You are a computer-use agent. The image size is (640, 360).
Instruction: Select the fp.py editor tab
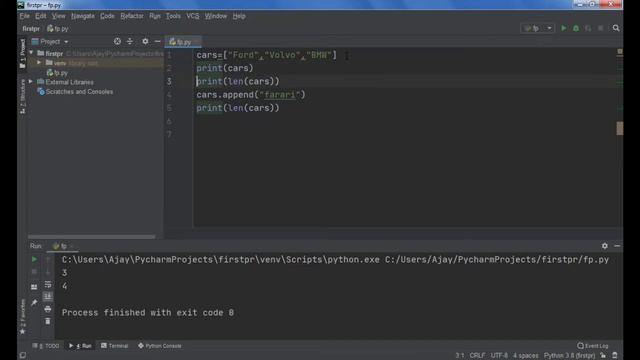[182, 42]
